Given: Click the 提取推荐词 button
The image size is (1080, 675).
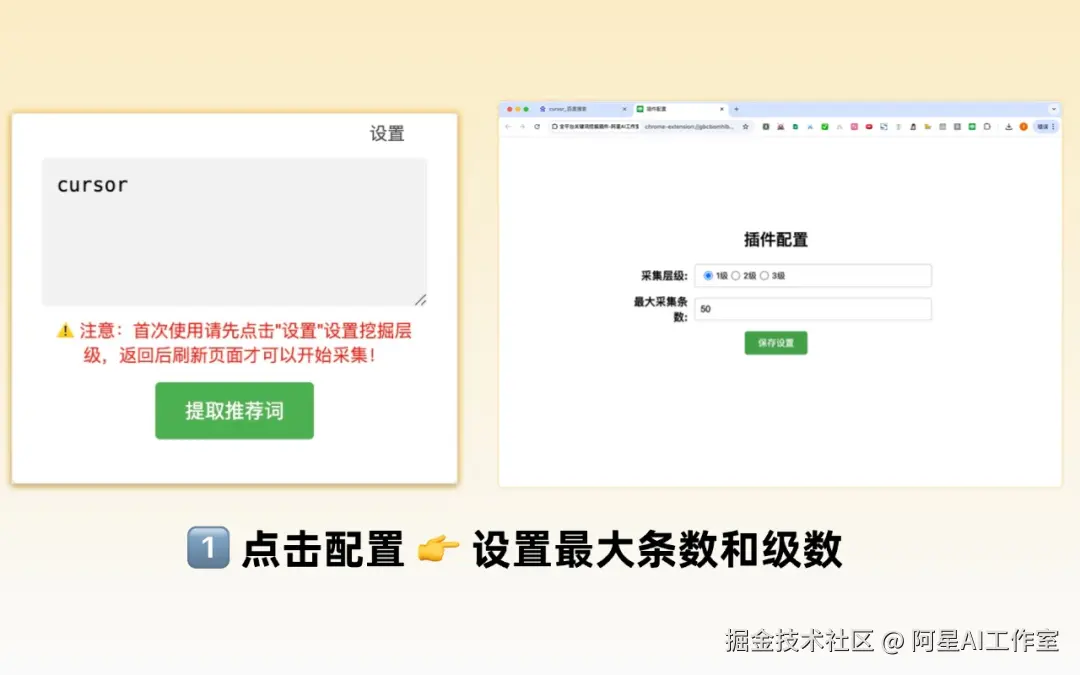Looking at the screenshot, I should pyautogui.click(x=234, y=410).
